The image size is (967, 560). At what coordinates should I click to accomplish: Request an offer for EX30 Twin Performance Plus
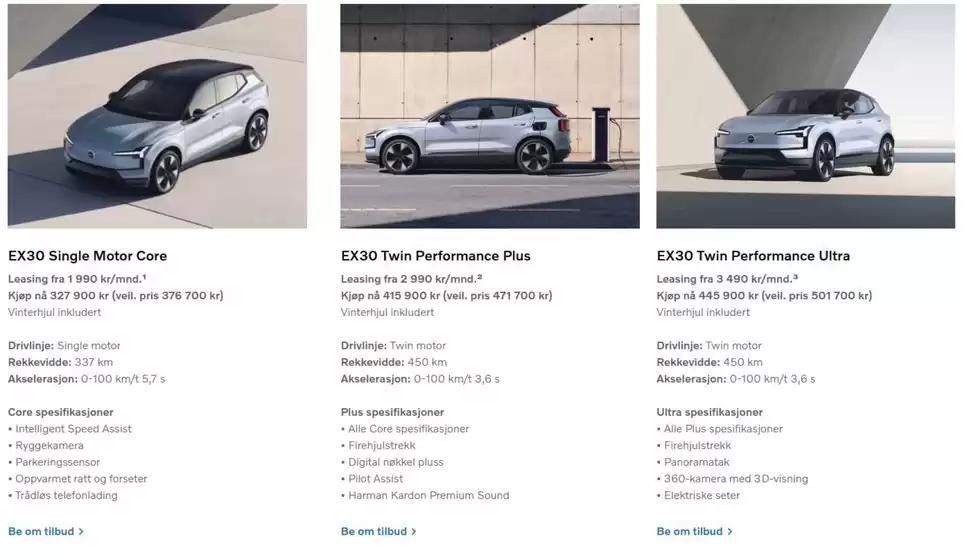tap(379, 532)
